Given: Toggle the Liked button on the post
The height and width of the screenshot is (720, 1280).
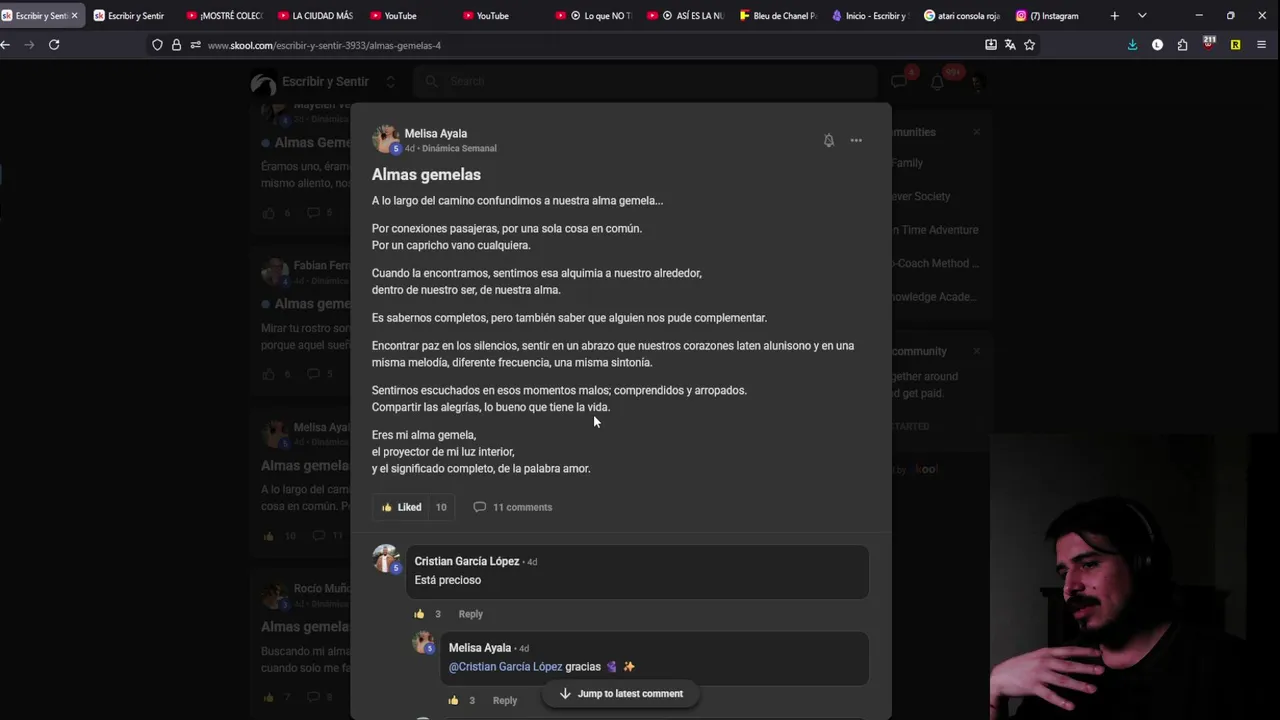Looking at the screenshot, I should point(402,507).
